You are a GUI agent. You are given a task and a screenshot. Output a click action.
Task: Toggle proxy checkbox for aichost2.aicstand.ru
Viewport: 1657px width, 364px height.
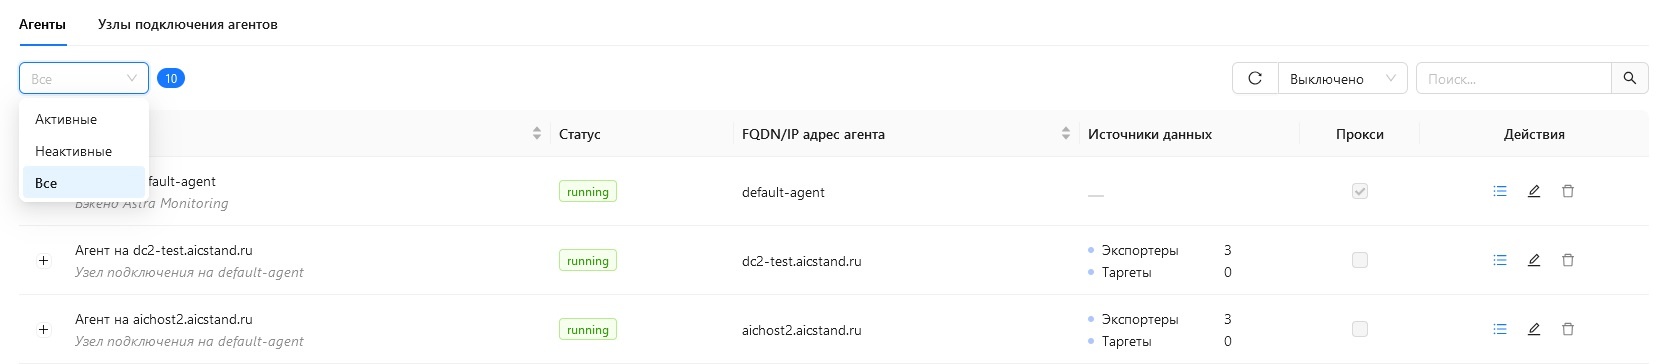[x=1360, y=329]
